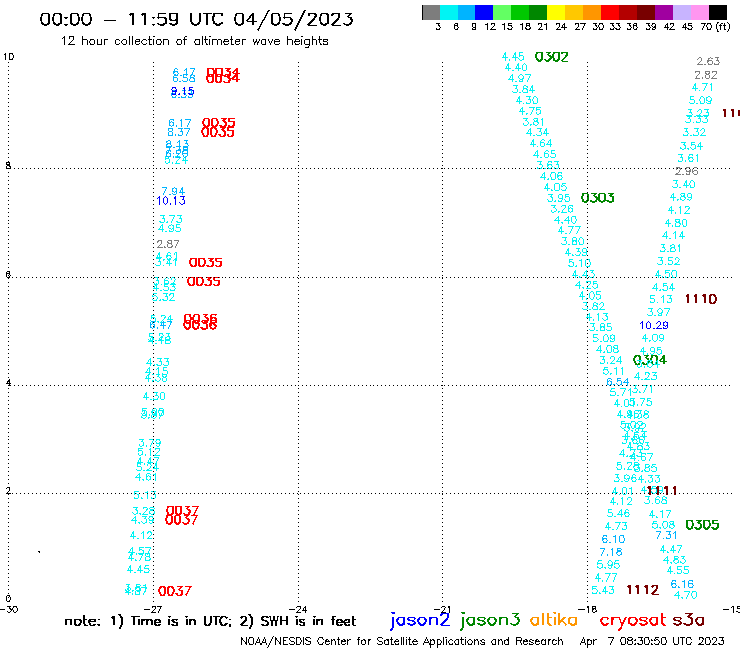
Task: Click the note about Time in UTC and SWH in feet
Action: (210, 621)
